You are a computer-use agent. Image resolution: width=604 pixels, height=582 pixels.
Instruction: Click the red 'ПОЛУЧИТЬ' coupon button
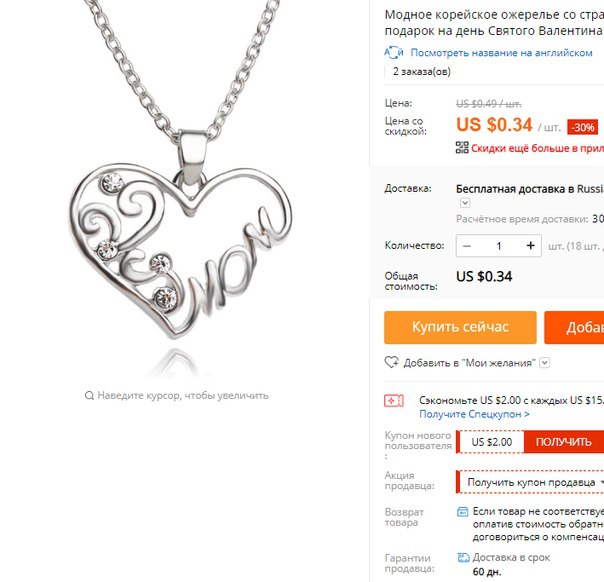[564, 442]
